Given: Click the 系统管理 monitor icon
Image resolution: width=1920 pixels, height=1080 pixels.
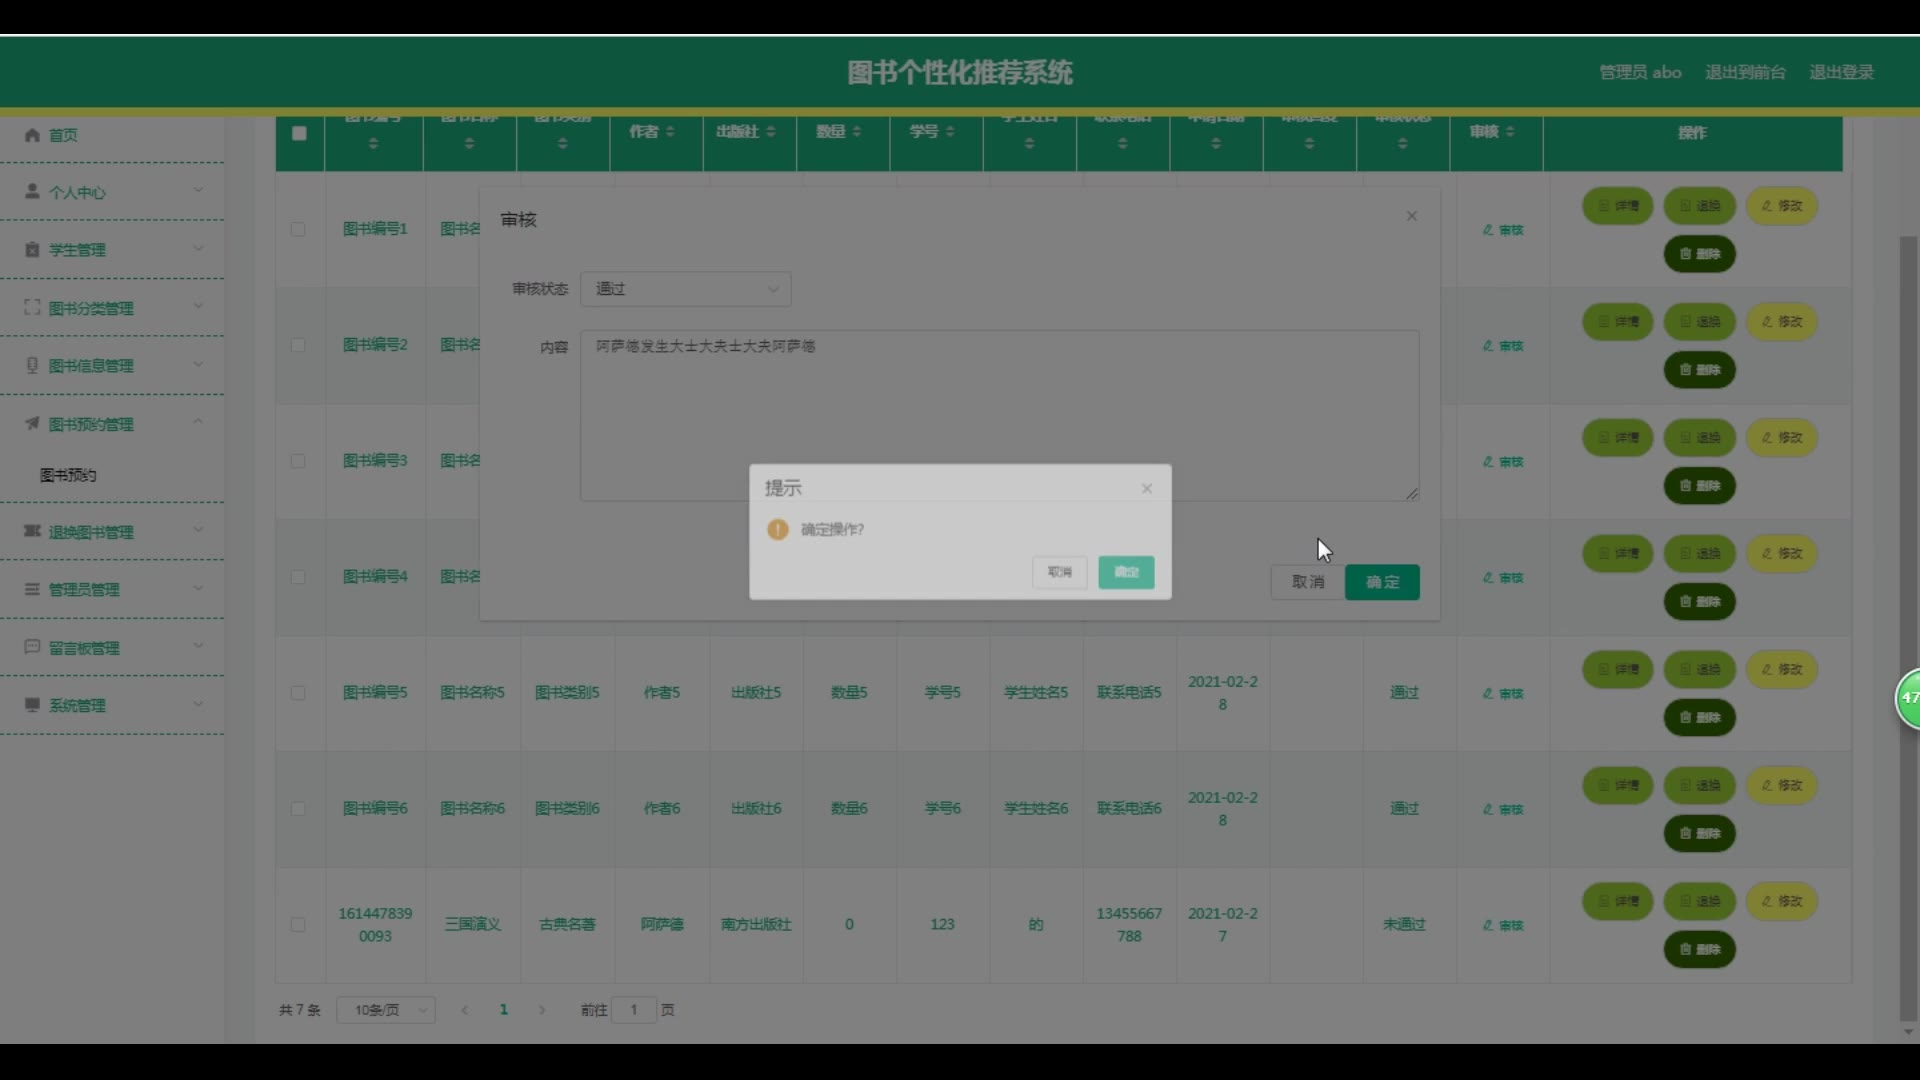Looking at the screenshot, I should pos(32,705).
